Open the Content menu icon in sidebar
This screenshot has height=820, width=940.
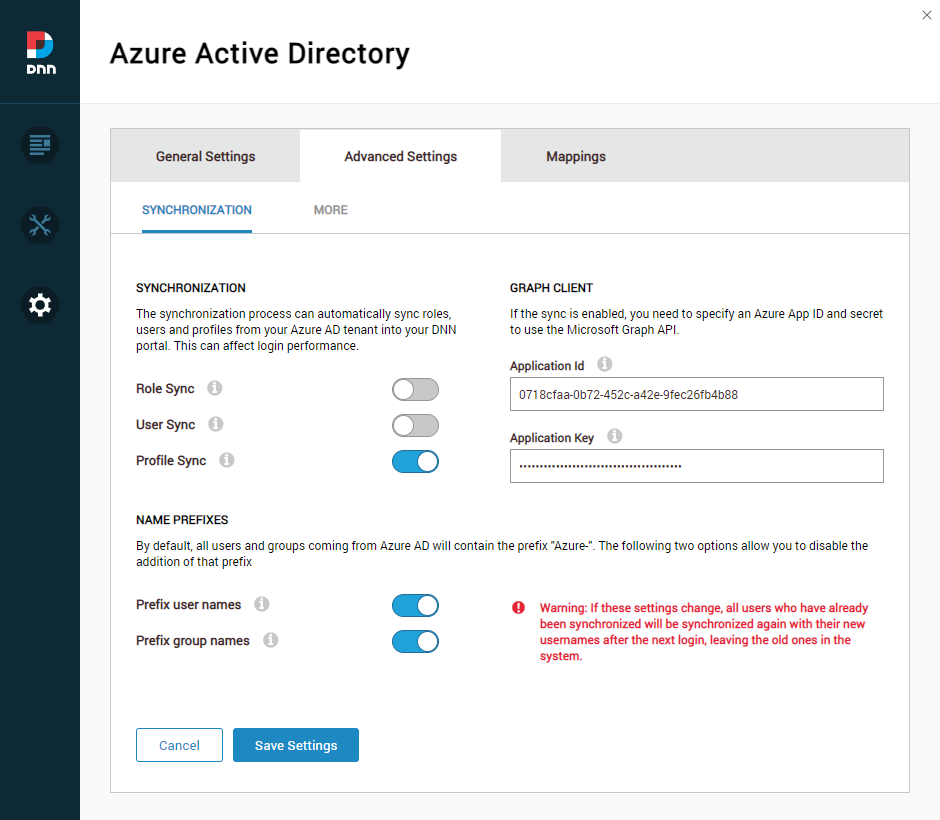pyautogui.click(x=40, y=145)
